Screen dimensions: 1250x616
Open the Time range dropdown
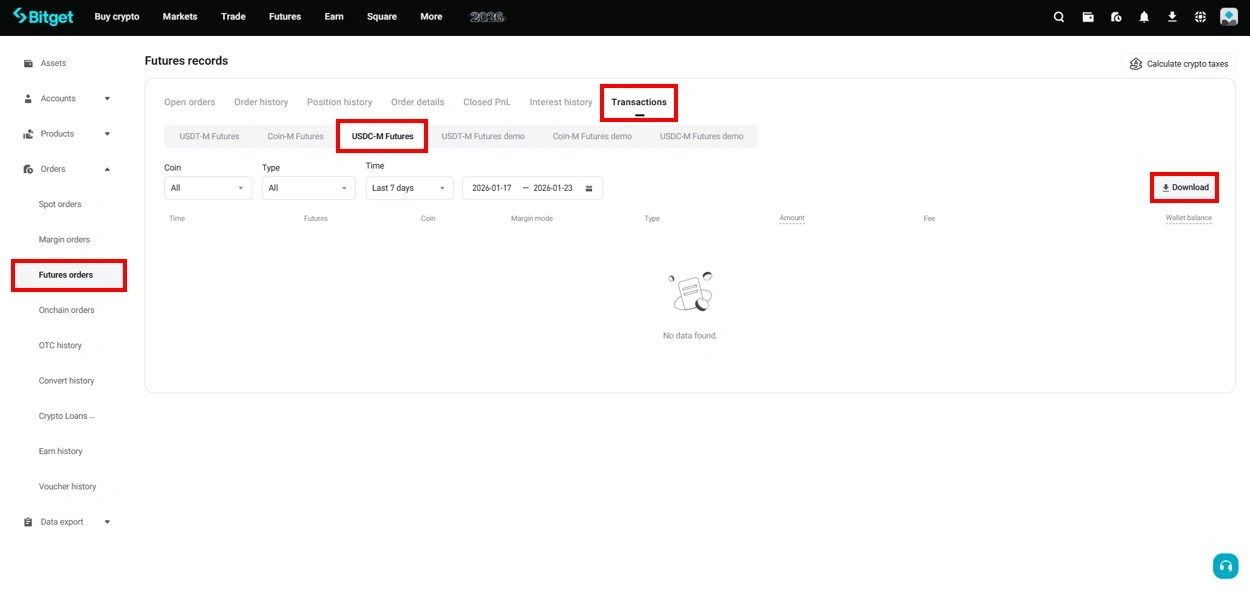click(x=409, y=188)
